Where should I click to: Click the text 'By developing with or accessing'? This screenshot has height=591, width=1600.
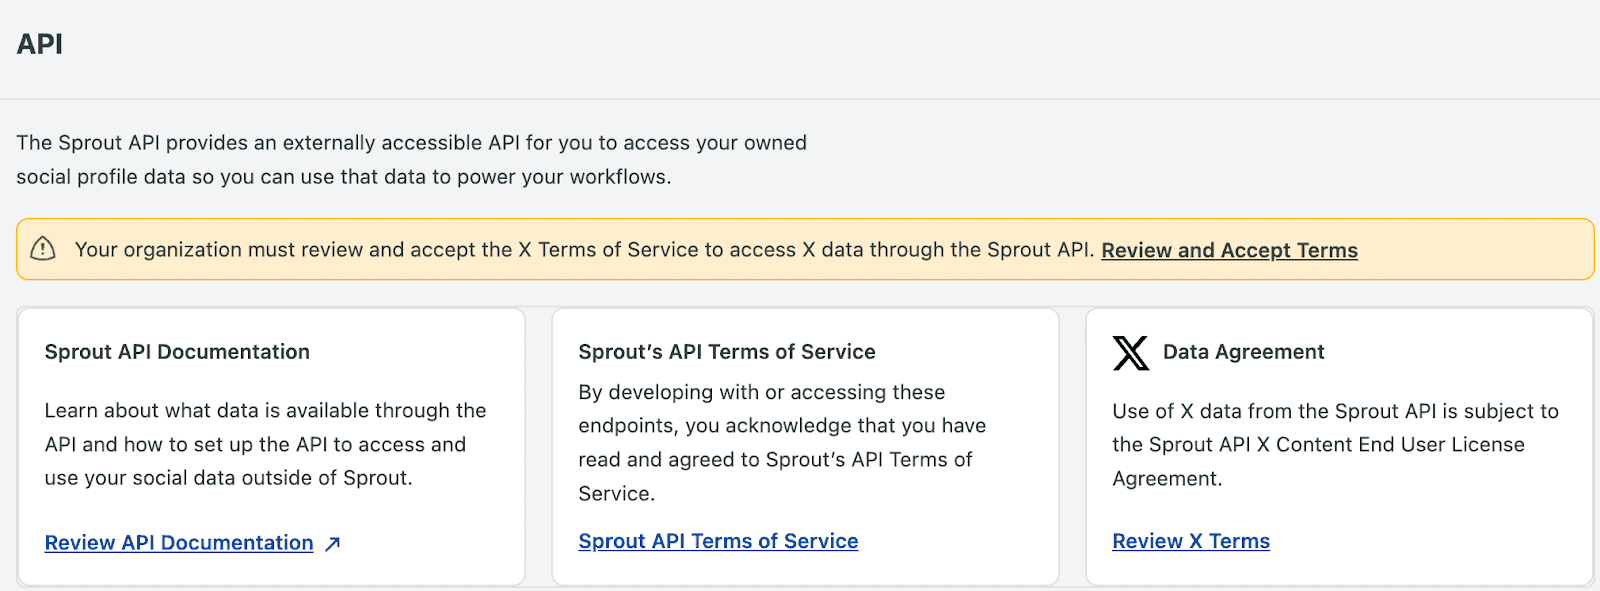(x=782, y=443)
